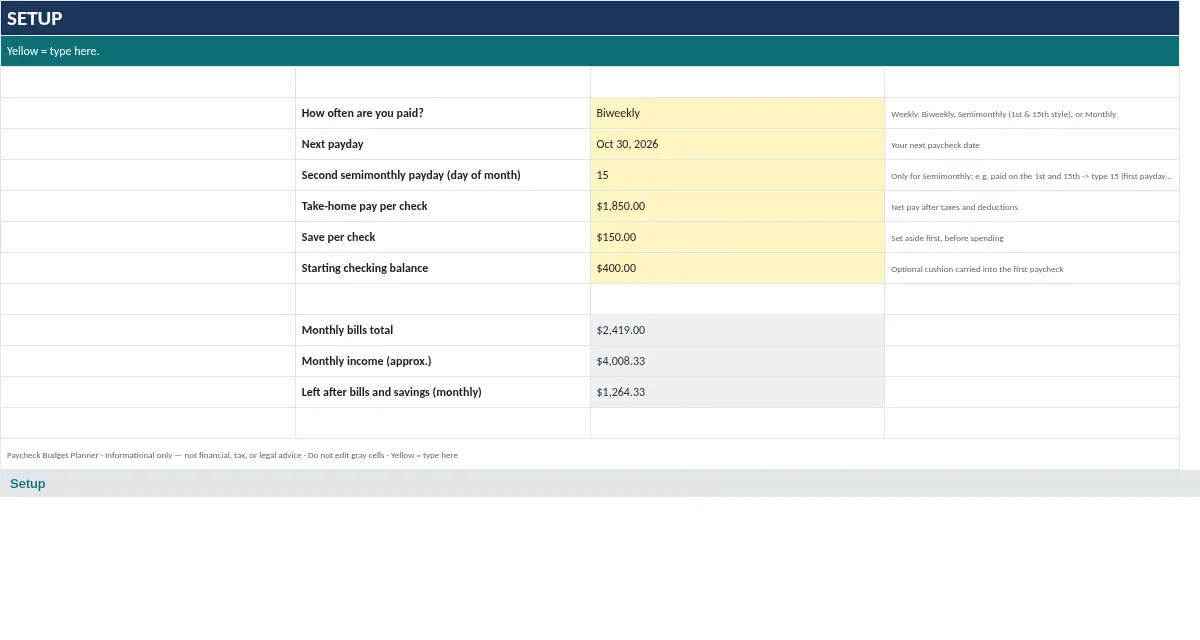Image resolution: width=1200 pixels, height=640 pixels.
Task: Click the $1,264.33 left after bills value
Action: (737, 392)
